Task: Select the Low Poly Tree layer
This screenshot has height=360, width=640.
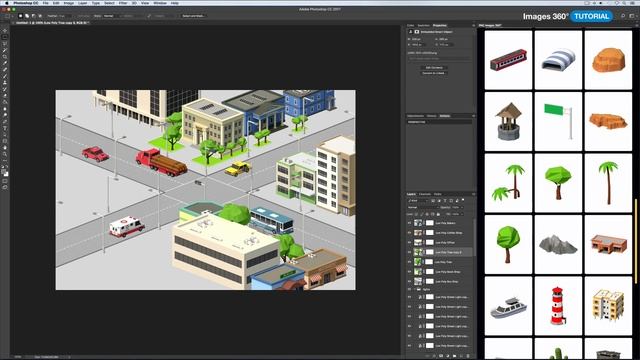Action: click(442, 262)
